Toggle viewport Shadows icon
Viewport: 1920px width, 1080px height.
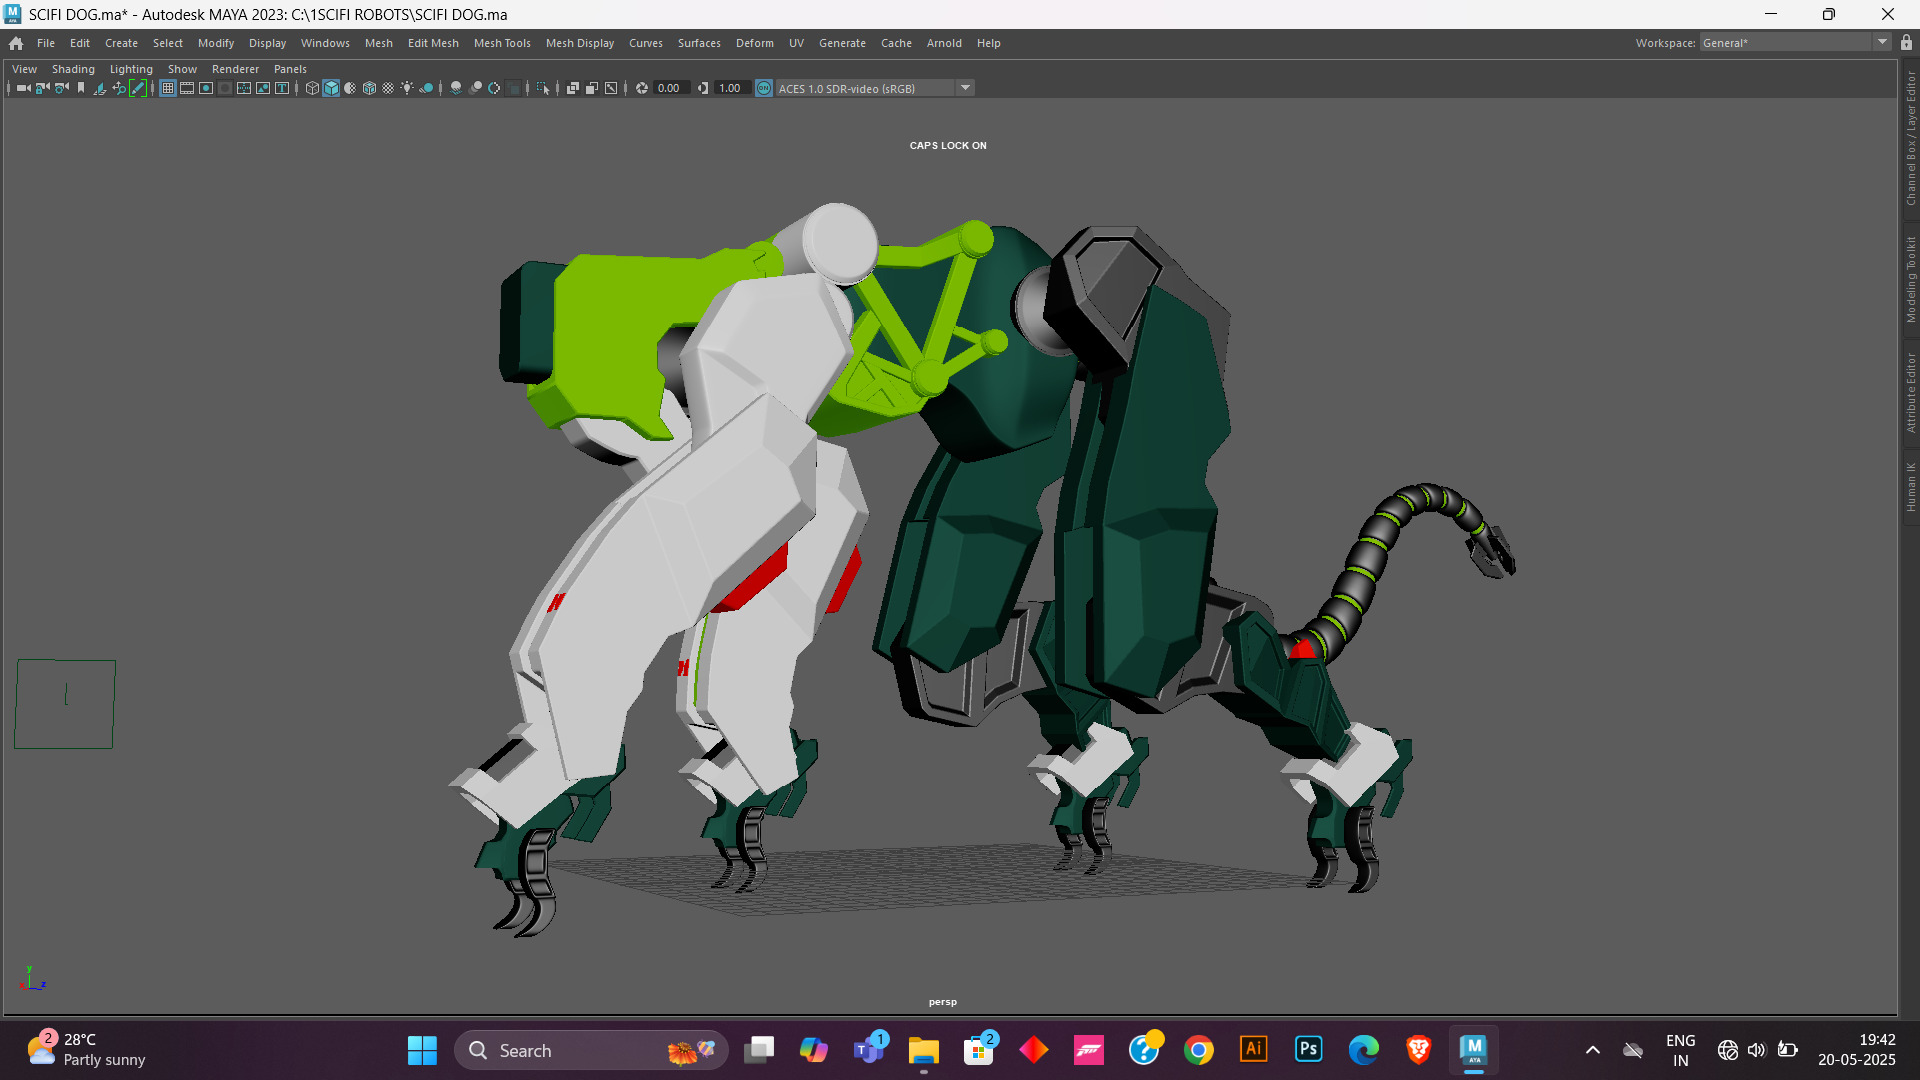tap(426, 88)
